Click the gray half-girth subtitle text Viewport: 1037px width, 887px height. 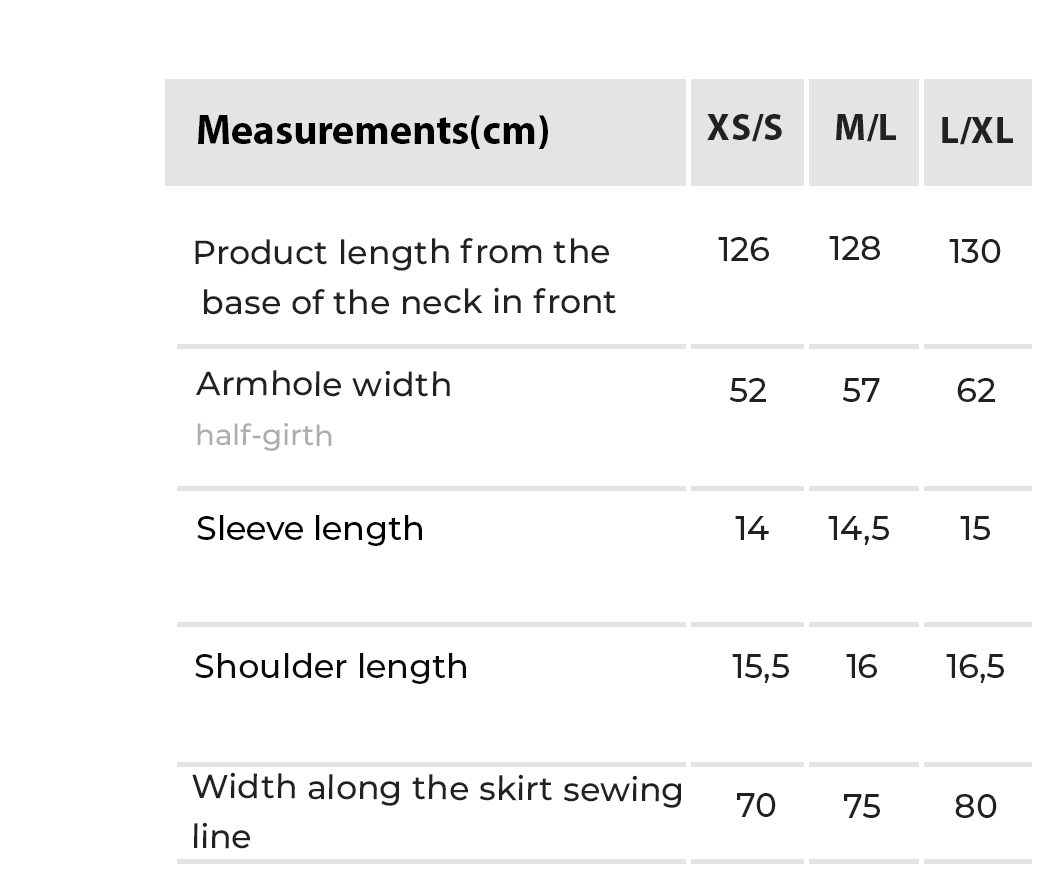point(264,436)
